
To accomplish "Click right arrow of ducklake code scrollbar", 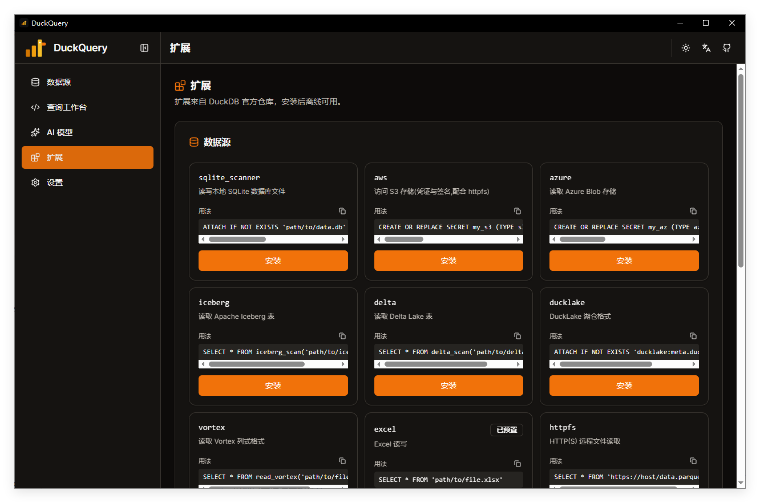I will tap(694, 364).
